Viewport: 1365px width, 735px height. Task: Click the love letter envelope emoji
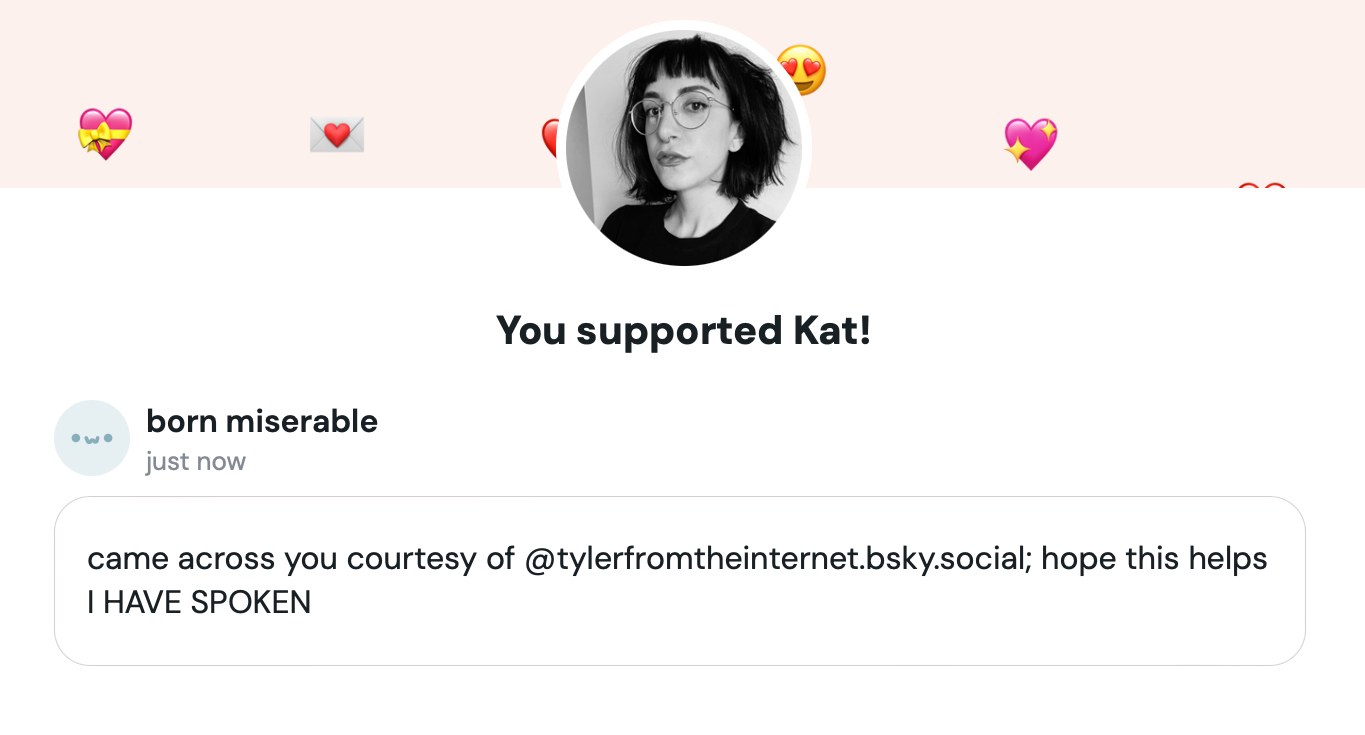point(337,134)
